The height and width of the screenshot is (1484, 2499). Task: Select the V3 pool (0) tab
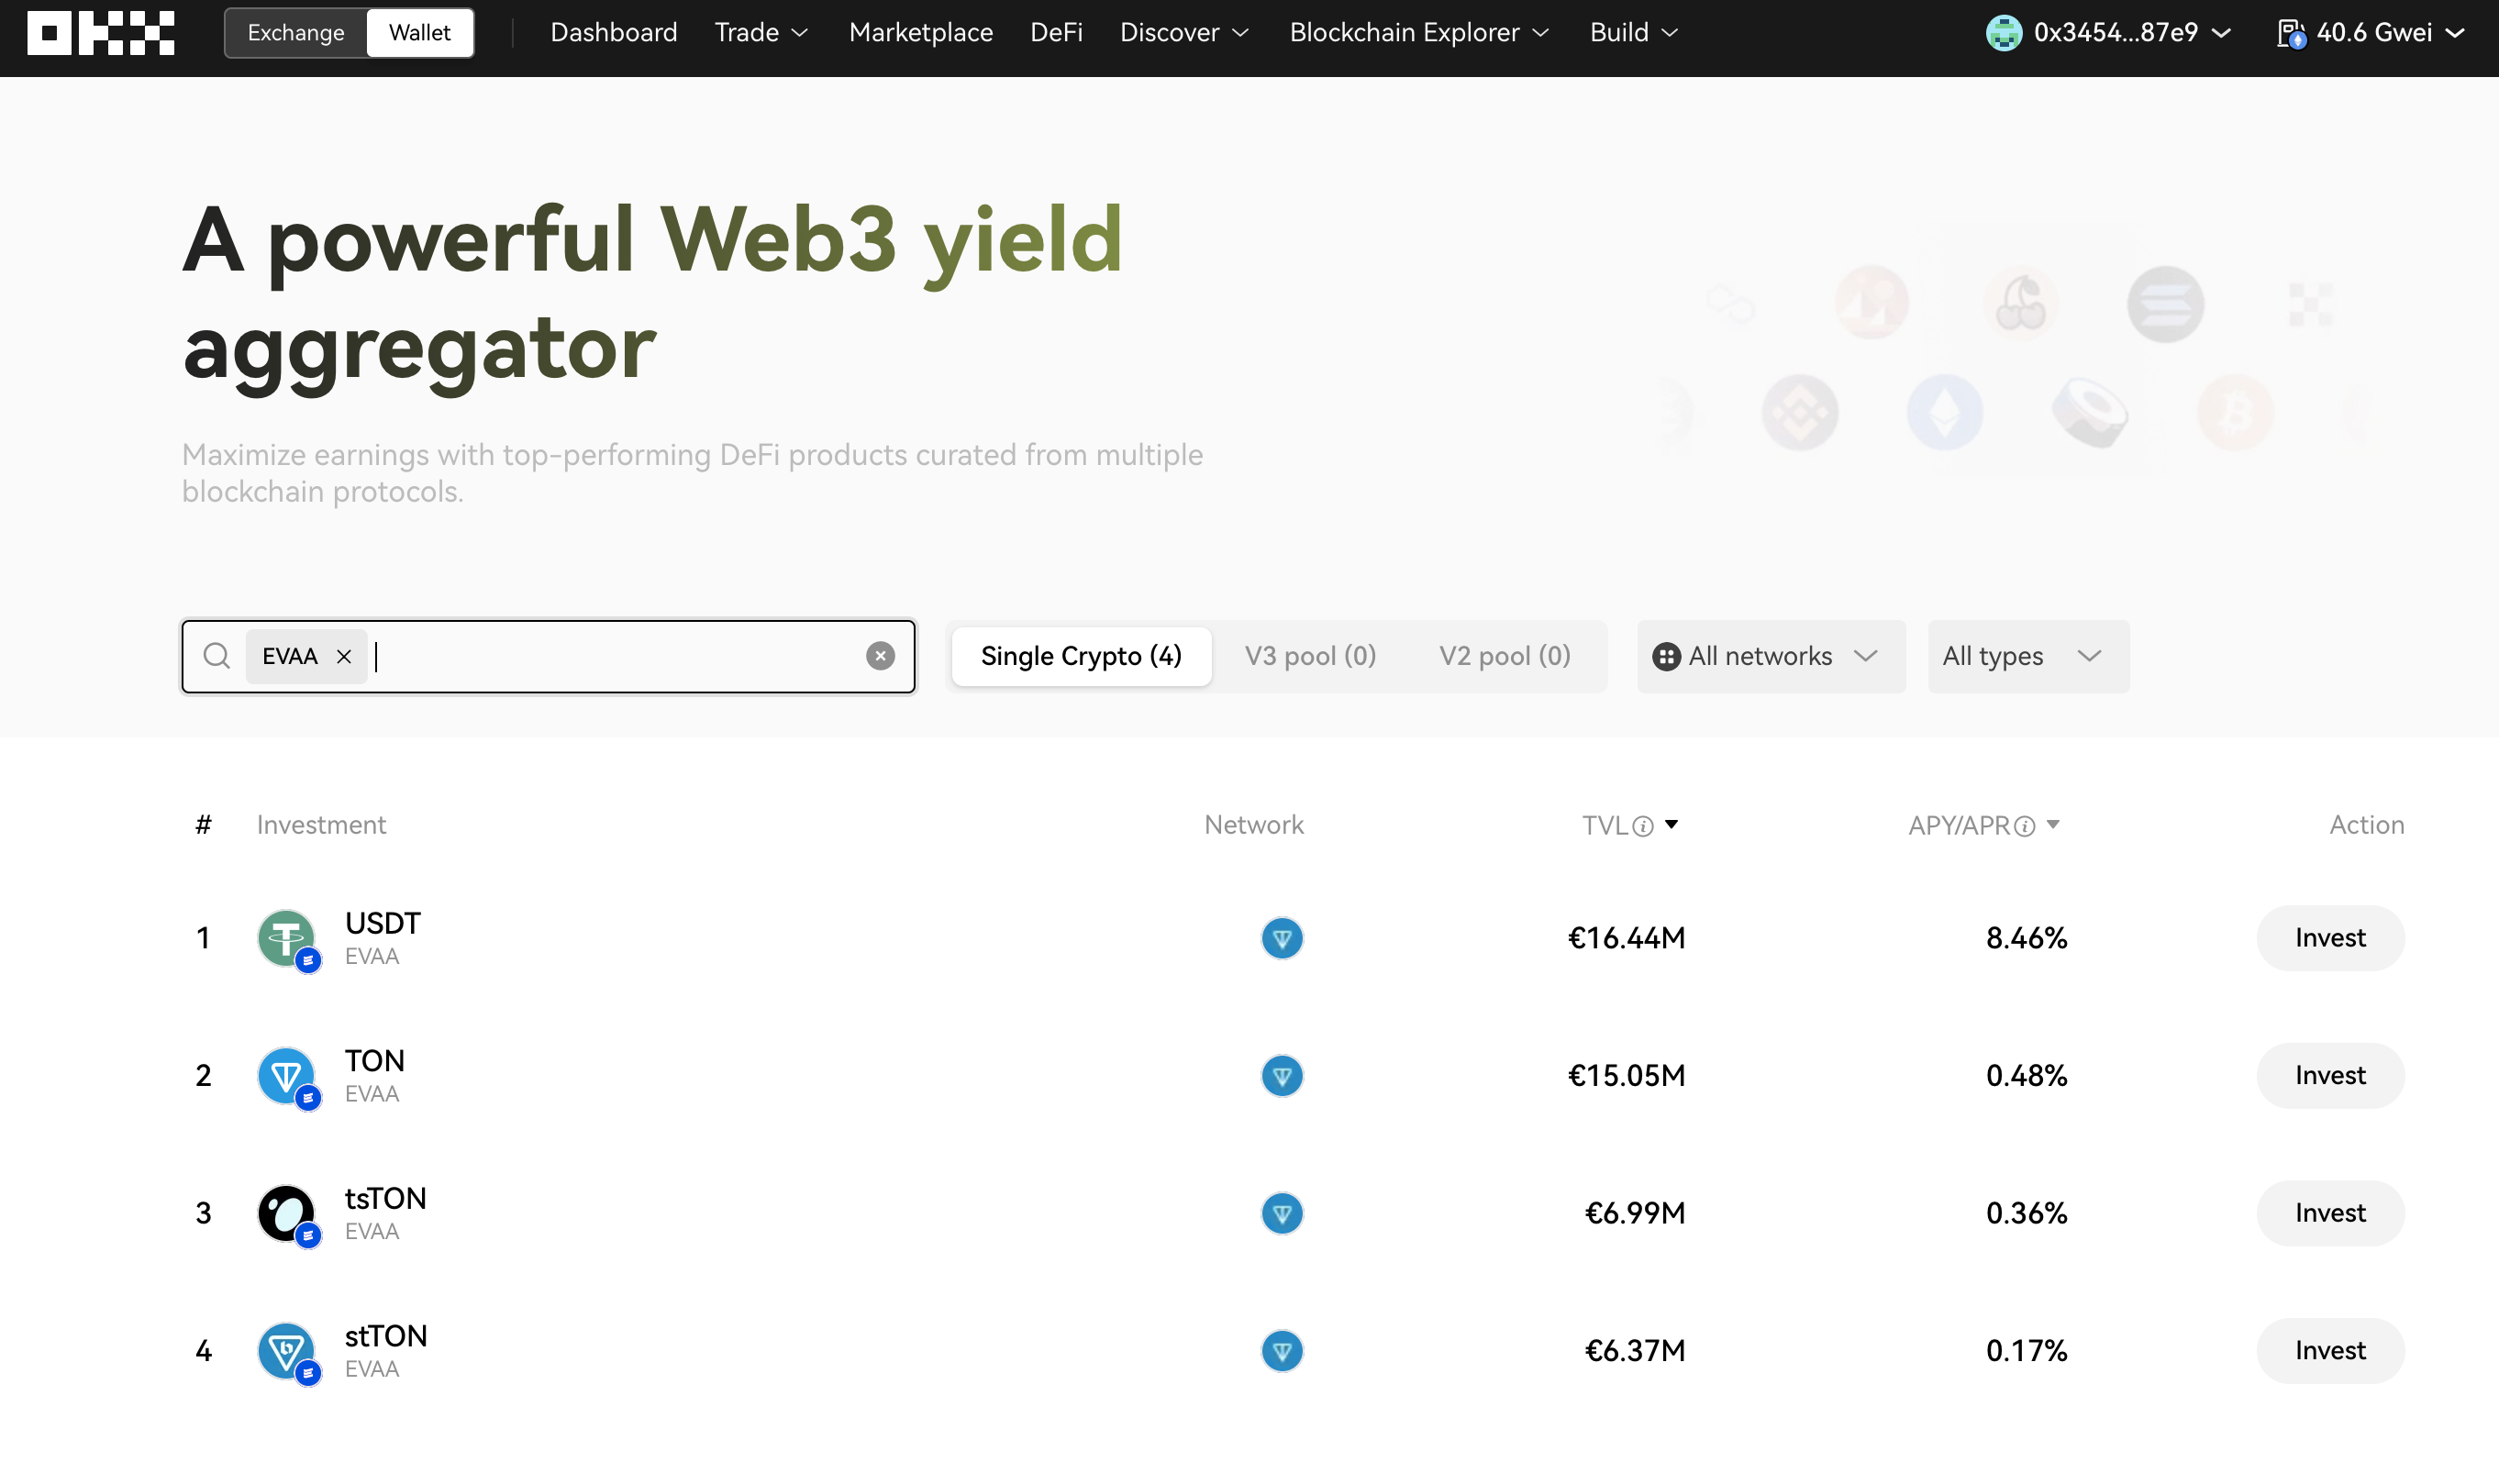[x=1310, y=656]
